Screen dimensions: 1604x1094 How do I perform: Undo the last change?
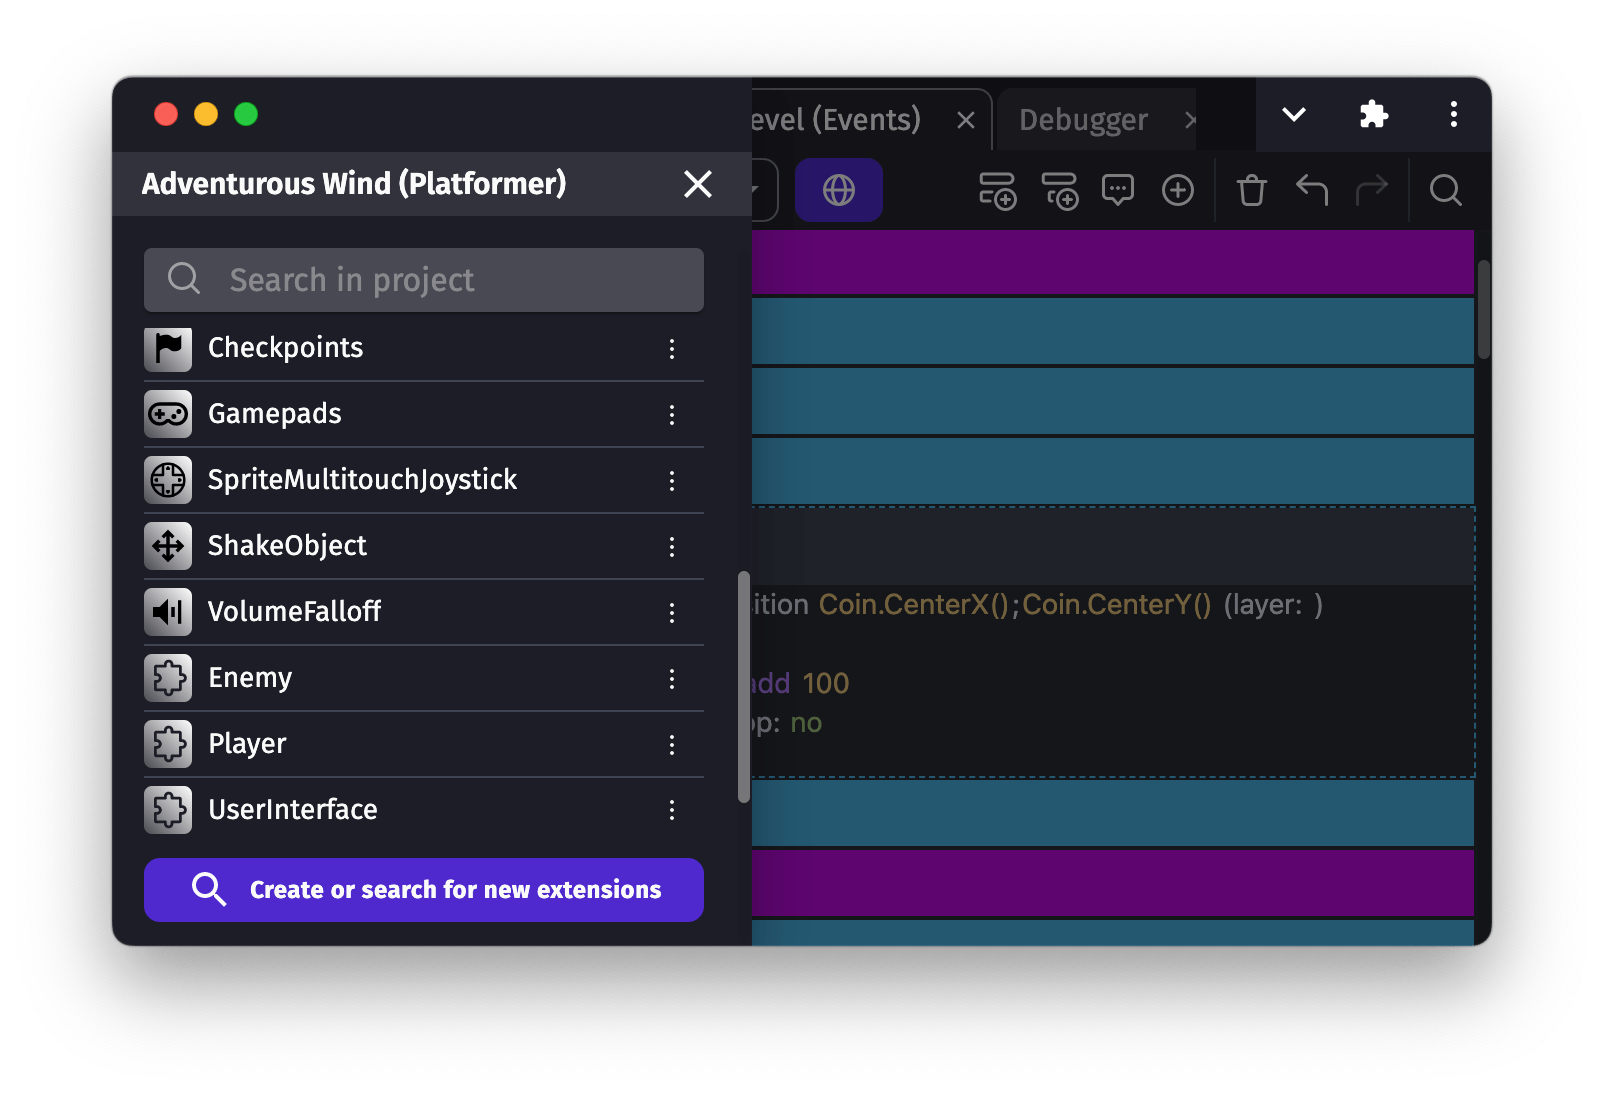point(1311,190)
